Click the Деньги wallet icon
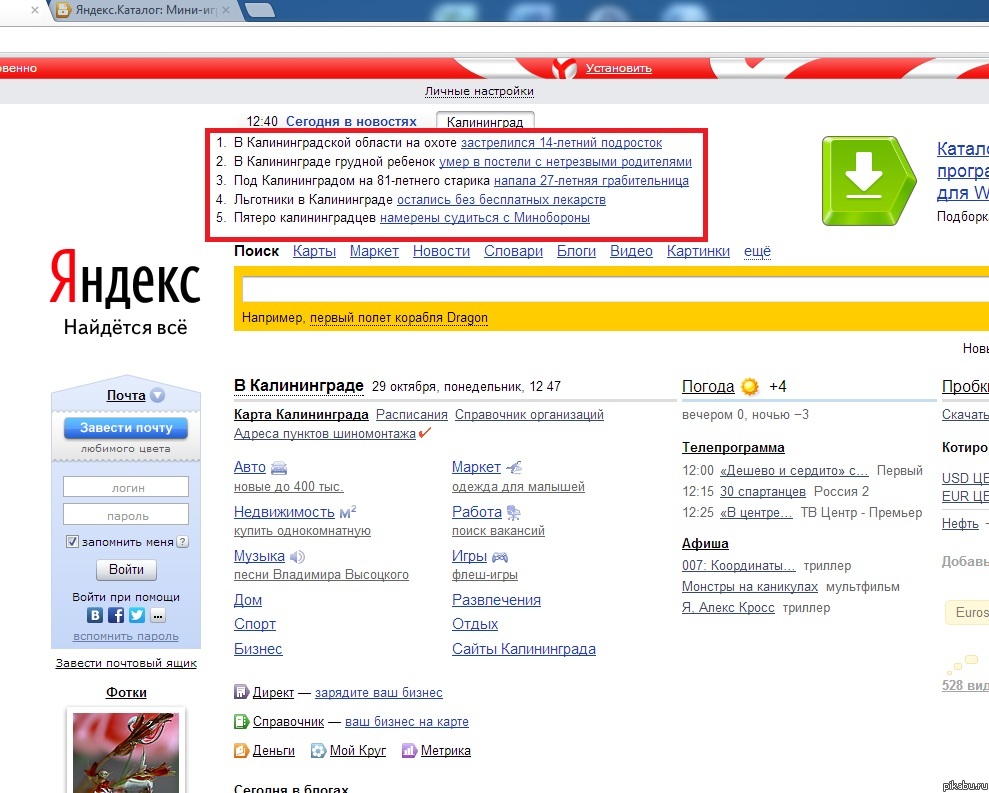This screenshot has width=989, height=793. pos(240,750)
